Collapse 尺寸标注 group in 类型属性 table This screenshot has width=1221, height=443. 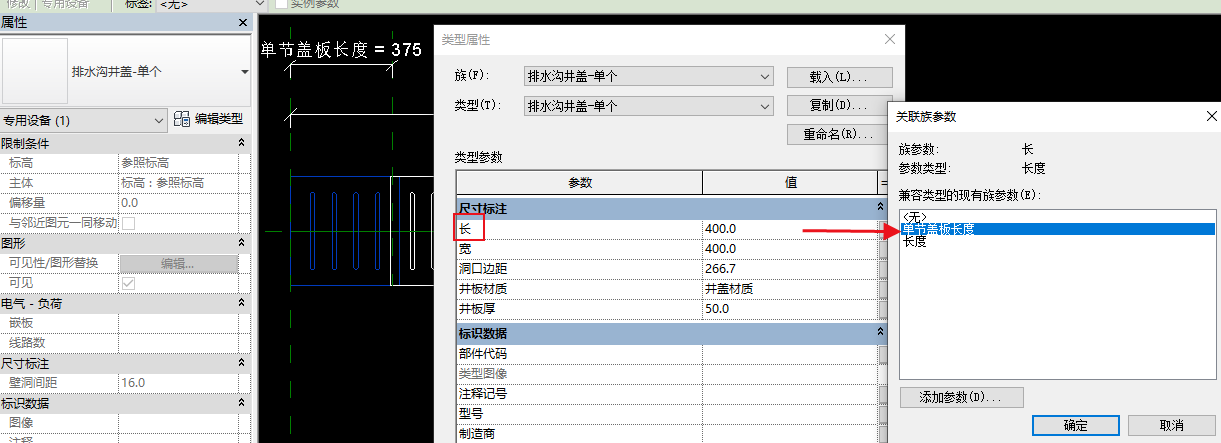(x=880, y=208)
